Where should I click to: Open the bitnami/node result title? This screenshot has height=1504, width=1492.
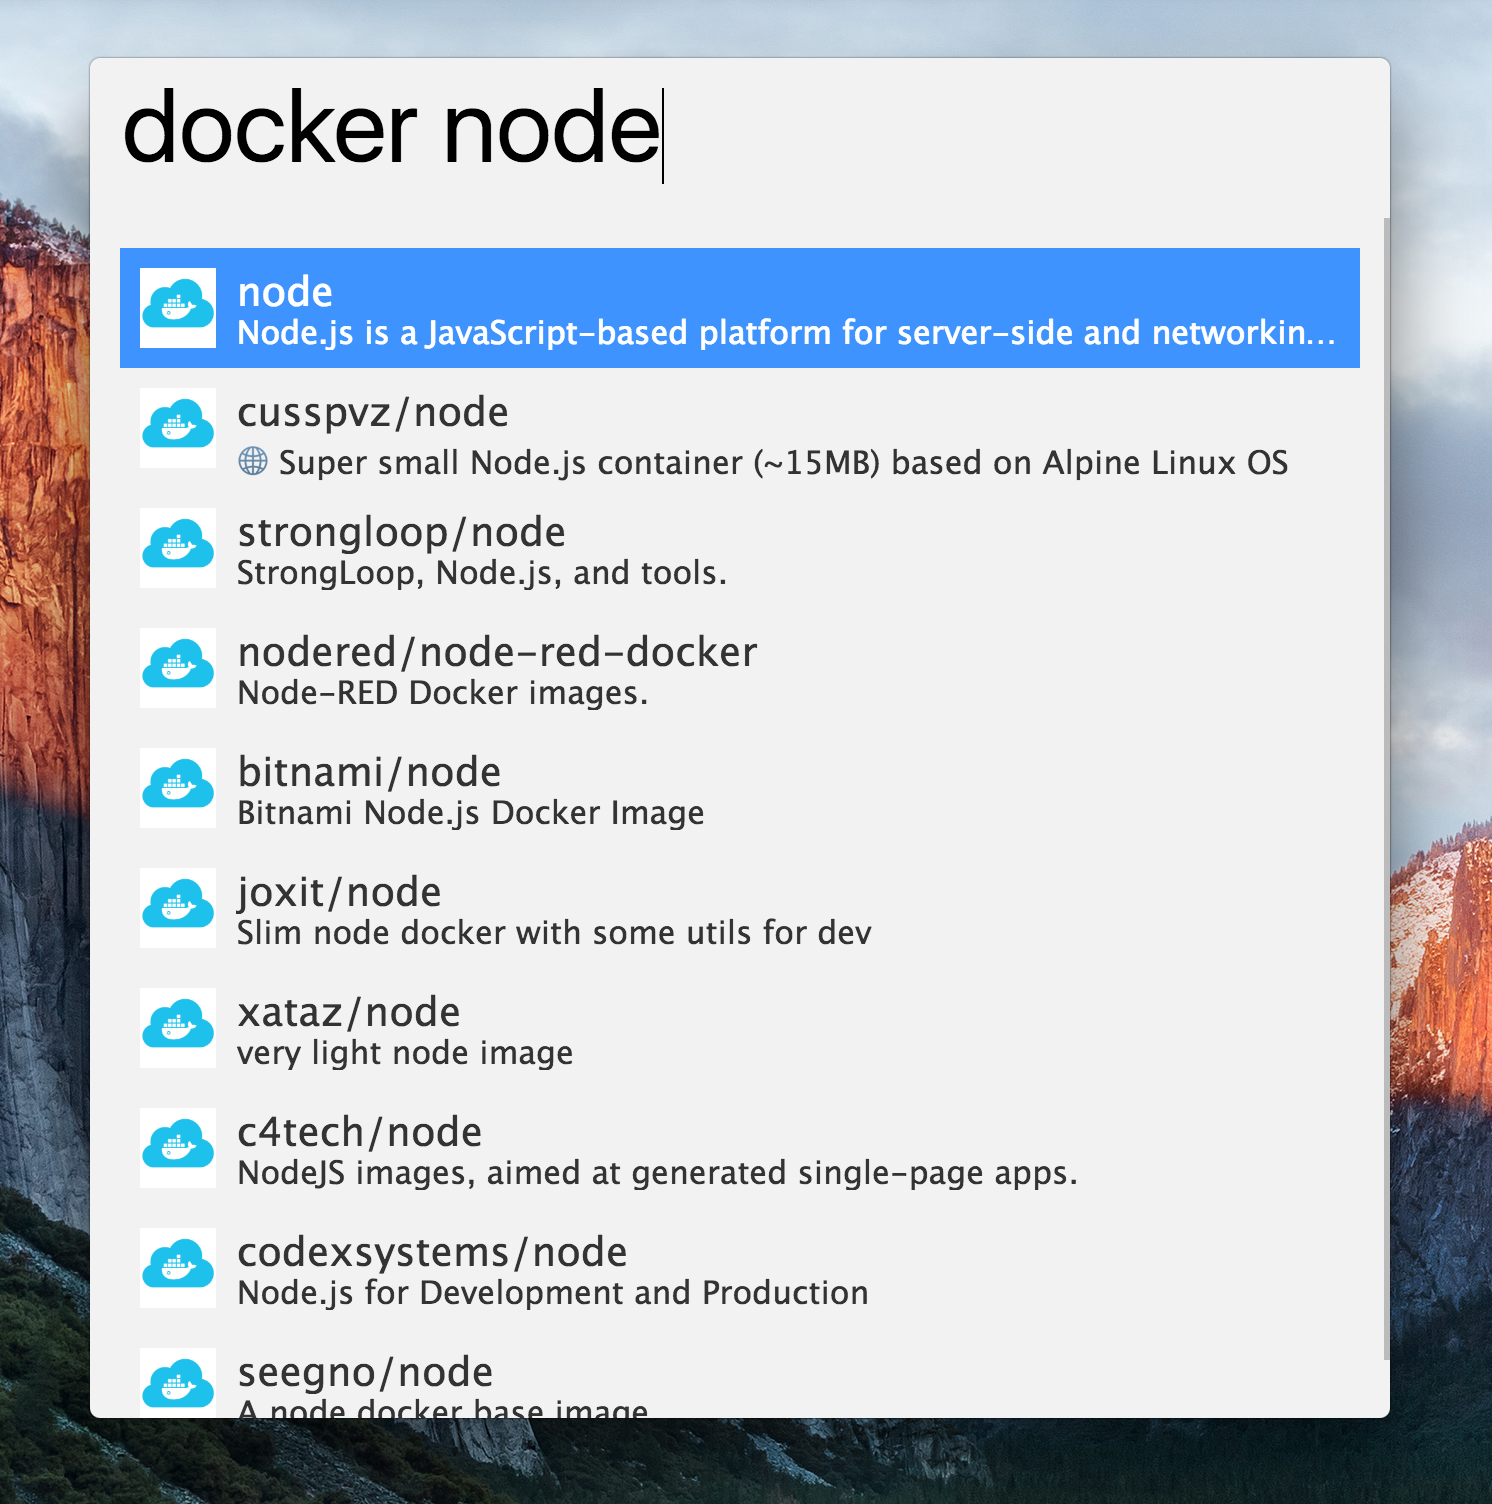(x=369, y=773)
